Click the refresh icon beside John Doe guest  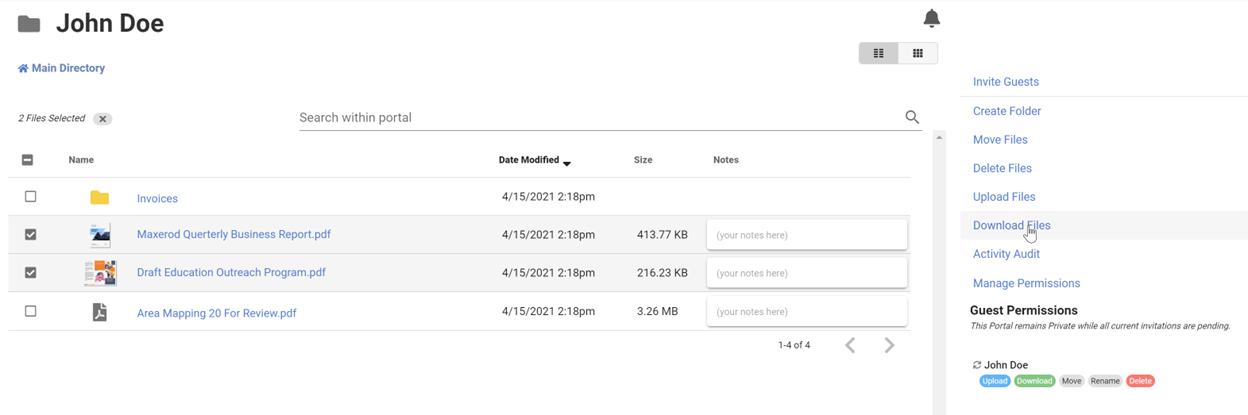click(977, 365)
